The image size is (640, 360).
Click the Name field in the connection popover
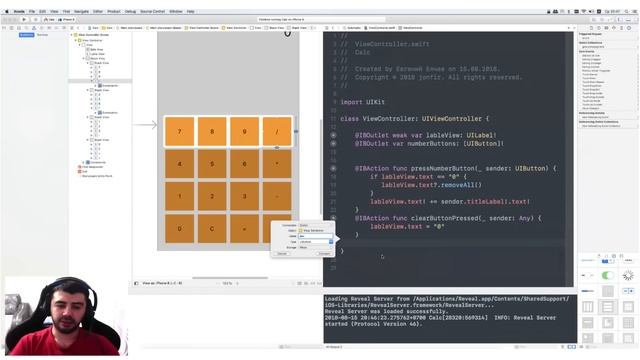[x=315, y=236]
